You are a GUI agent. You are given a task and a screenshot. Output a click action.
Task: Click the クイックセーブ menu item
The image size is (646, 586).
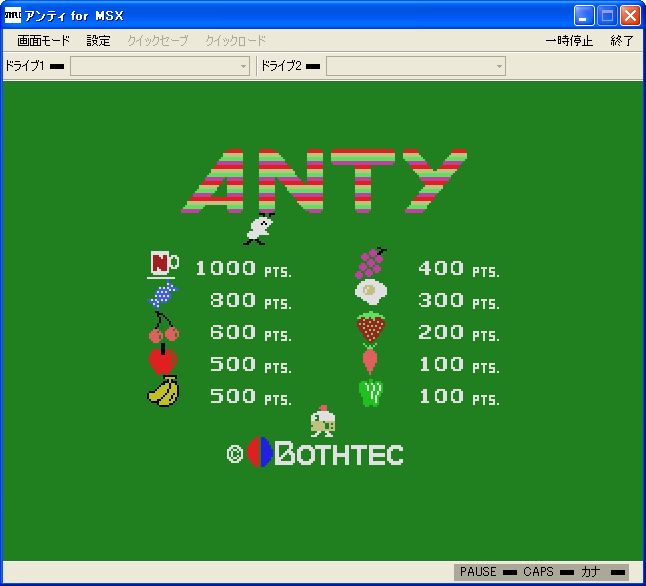(x=158, y=40)
